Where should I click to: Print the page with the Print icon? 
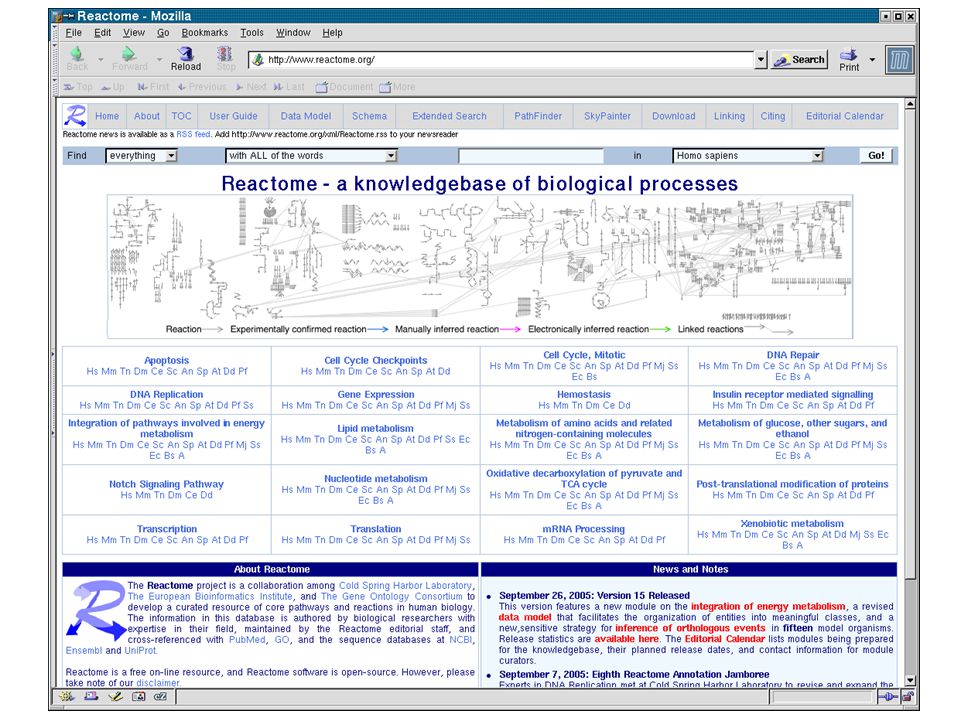(849, 59)
